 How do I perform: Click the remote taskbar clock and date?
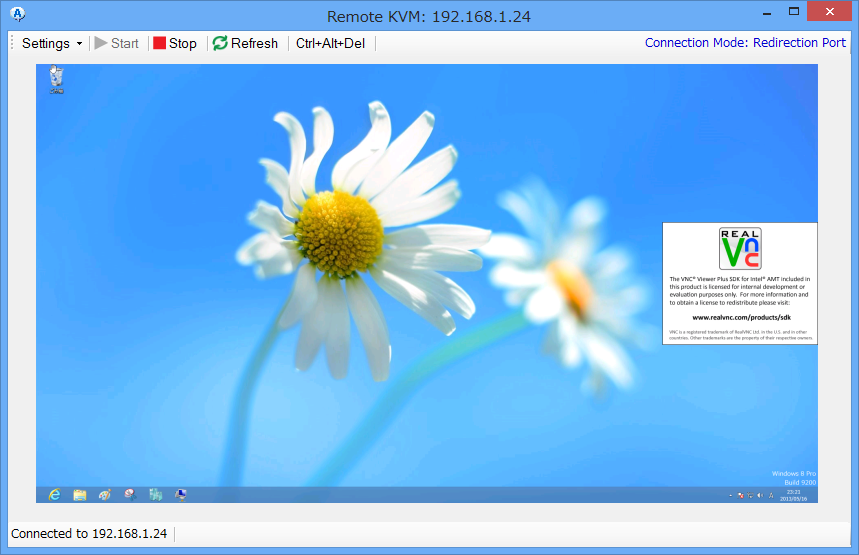coord(793,495)
